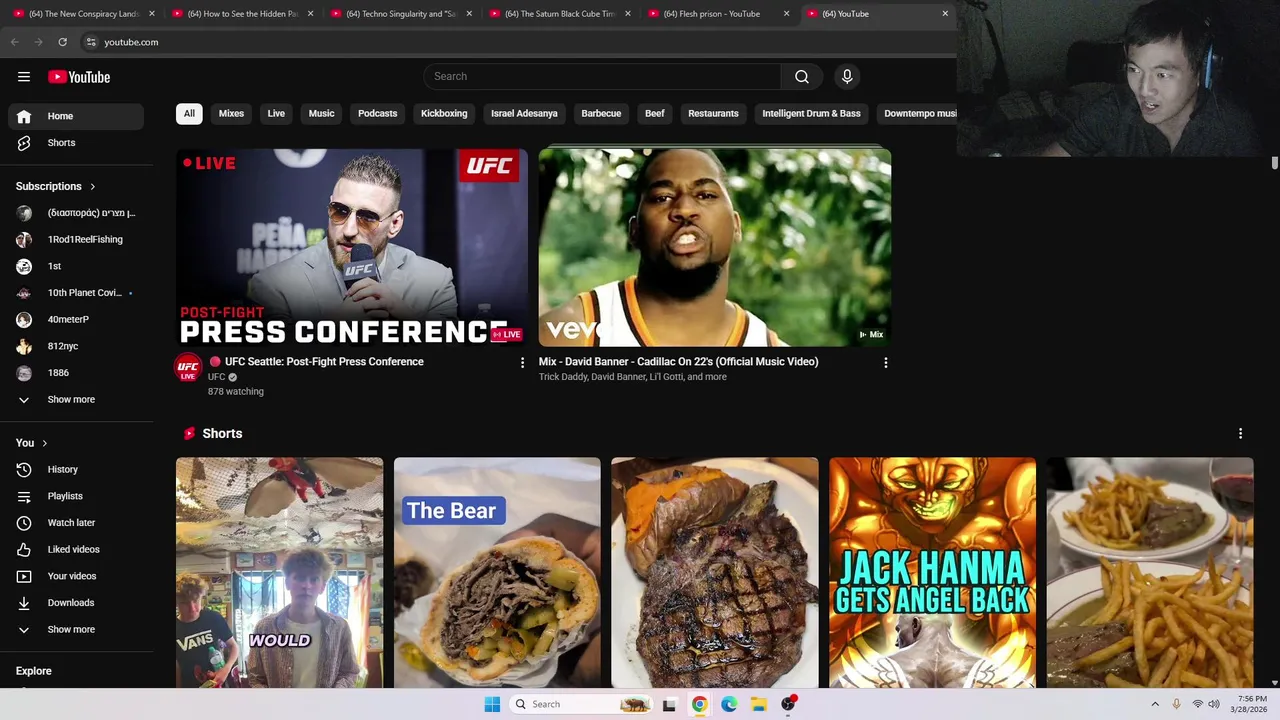Open site information icon in the address bar
Screen dimensions: 1280x720
pyautogui.click(x=91, y=42)
